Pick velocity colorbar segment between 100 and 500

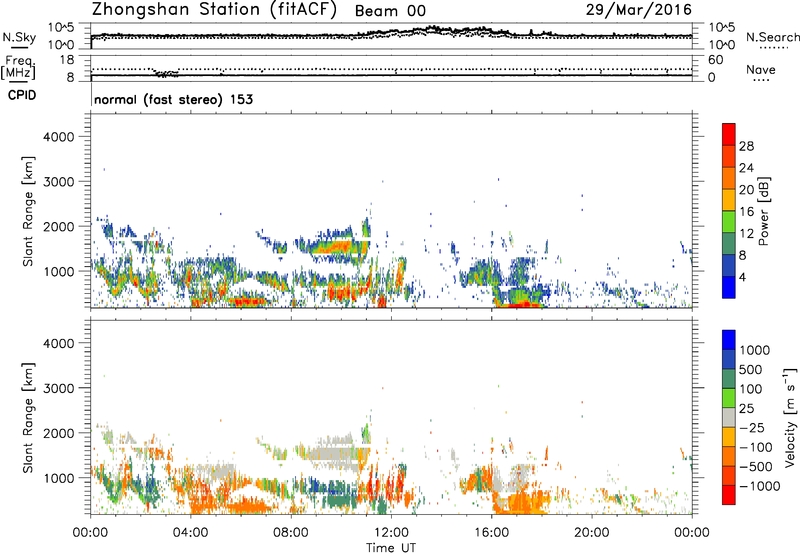[729, 379]
